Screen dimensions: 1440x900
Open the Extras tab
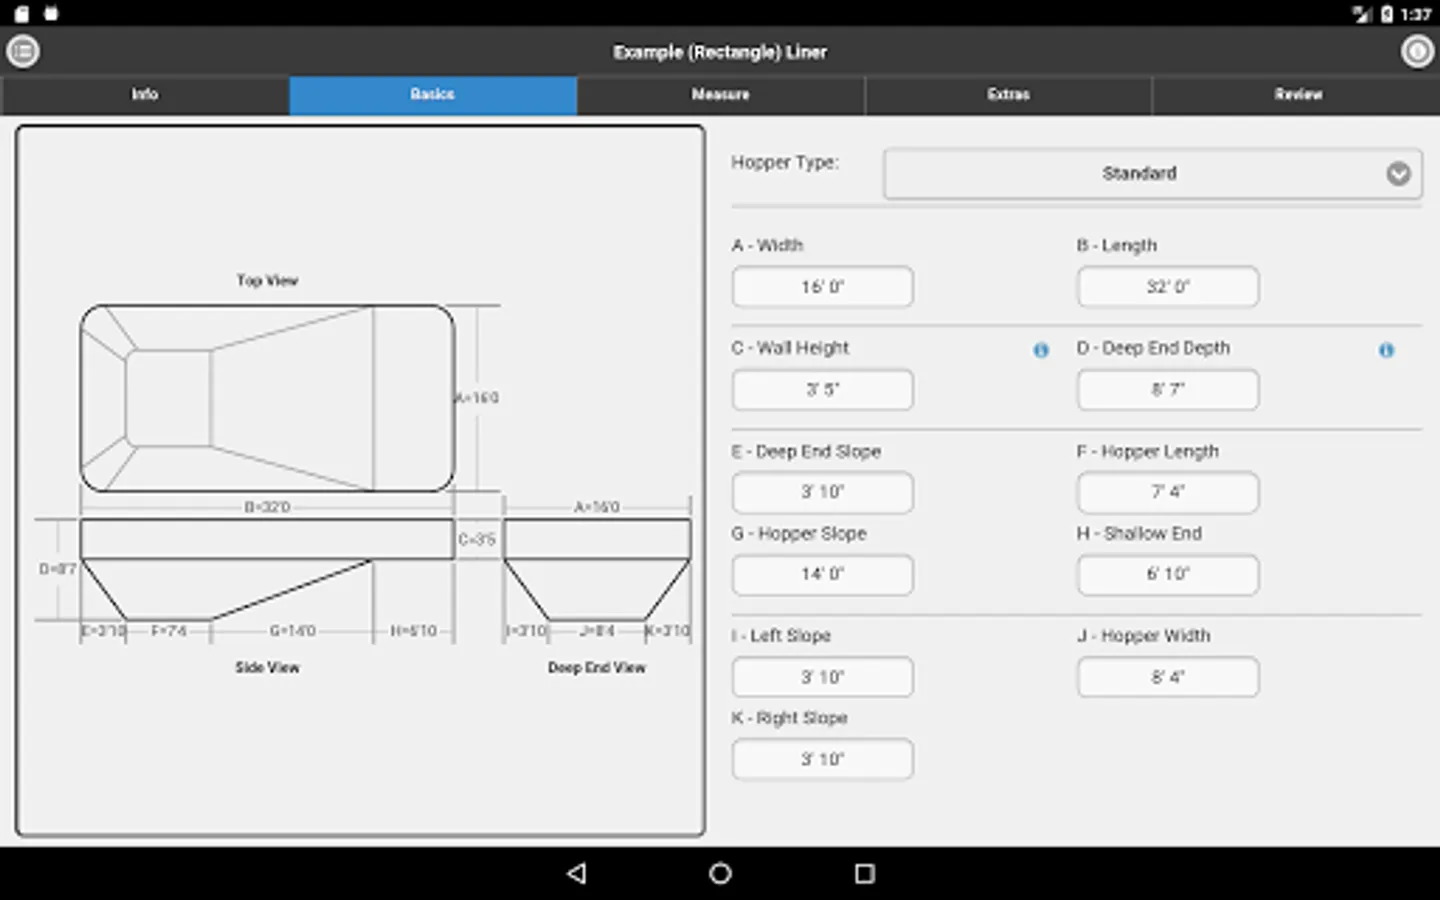pos(1008,94)
